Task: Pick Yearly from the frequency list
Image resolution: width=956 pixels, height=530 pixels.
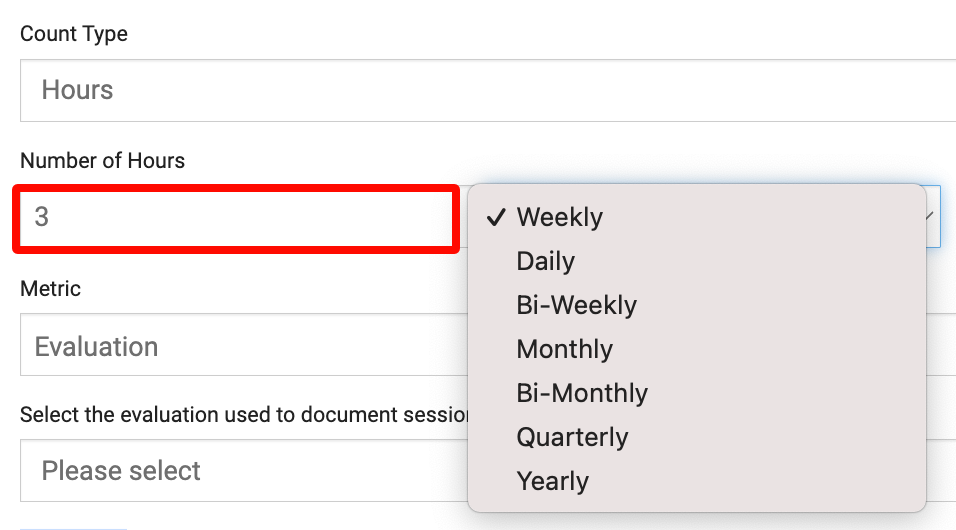Action: coord(552,481)
